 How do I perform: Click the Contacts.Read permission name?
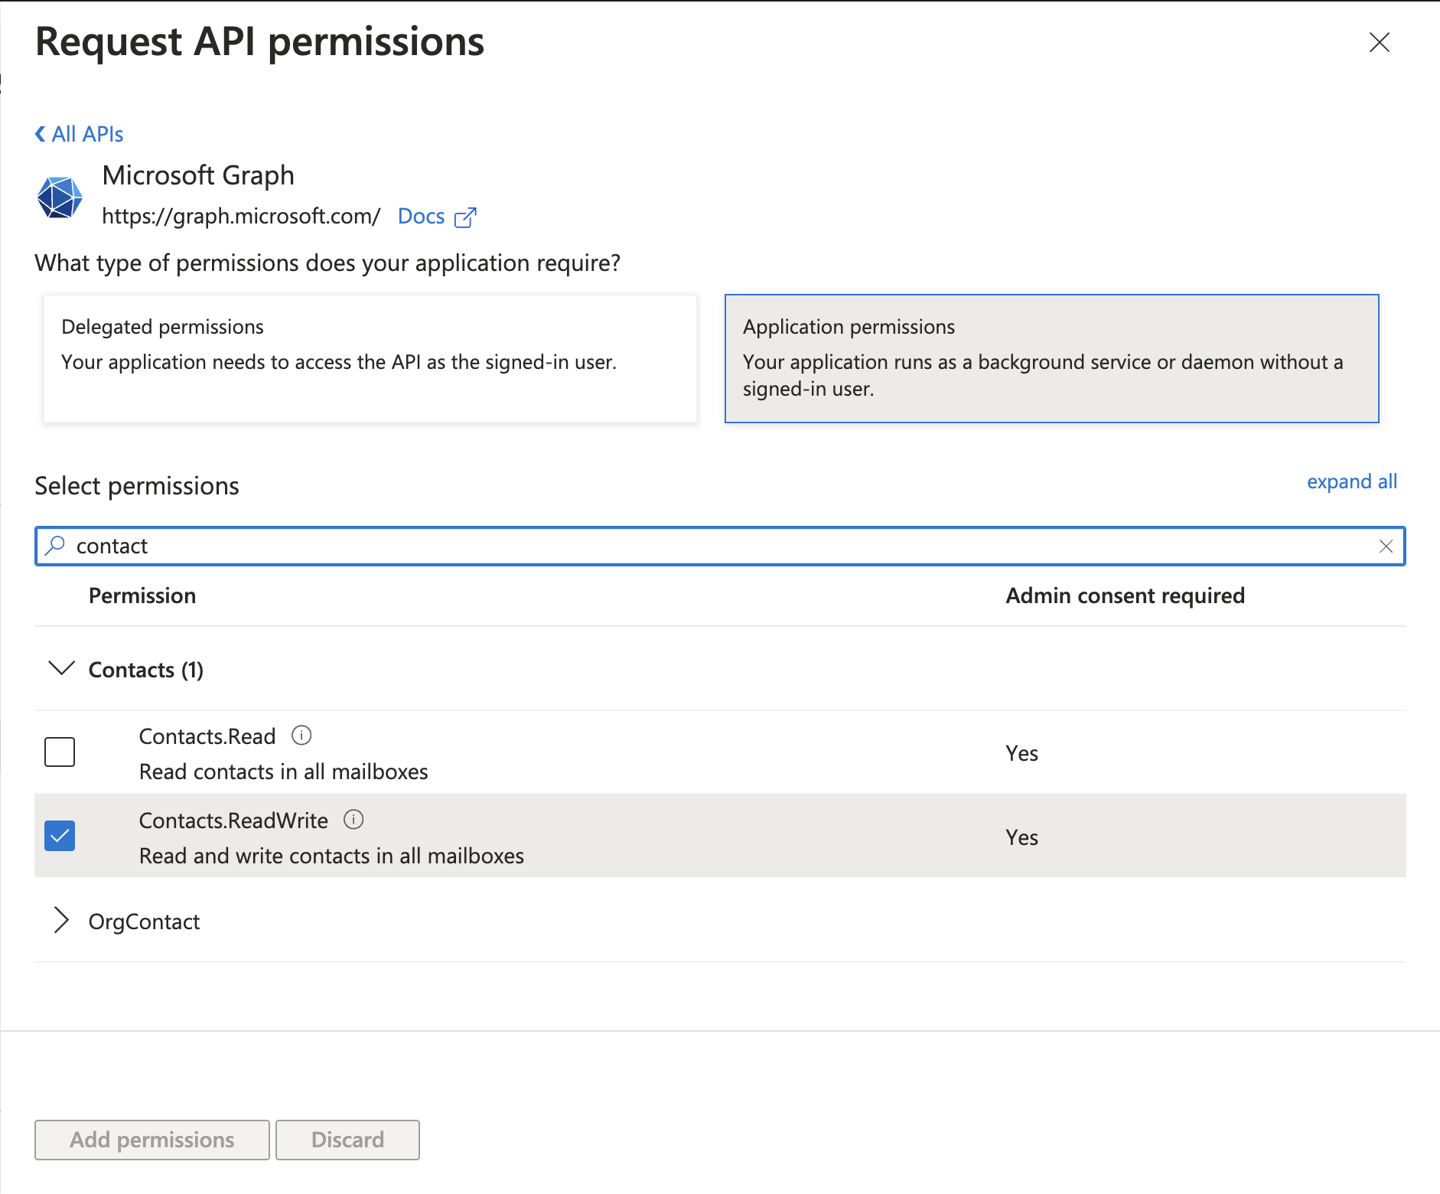point(207,736)
